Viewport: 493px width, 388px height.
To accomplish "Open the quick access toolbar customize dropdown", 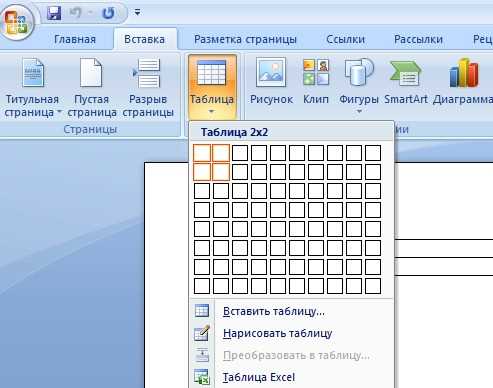I will [x=137, y=13].
